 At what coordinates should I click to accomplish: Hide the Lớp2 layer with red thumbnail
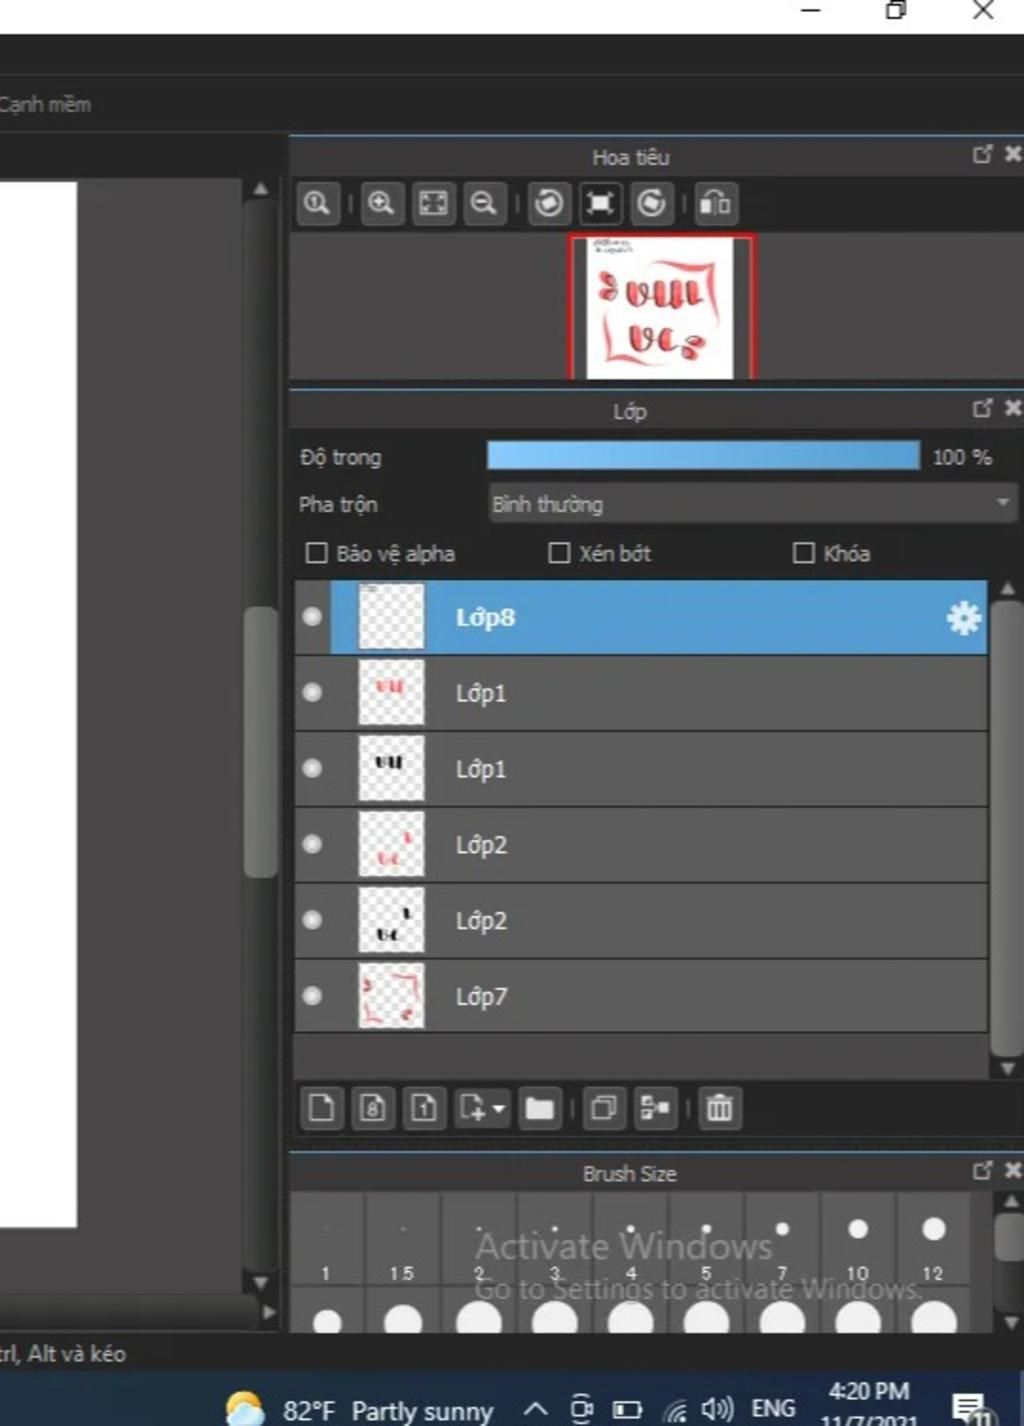coord(312,844)
